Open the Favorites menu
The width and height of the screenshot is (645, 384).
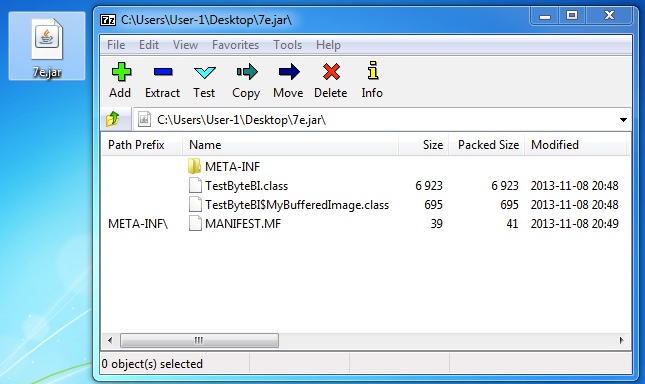[x=235, y=45]
